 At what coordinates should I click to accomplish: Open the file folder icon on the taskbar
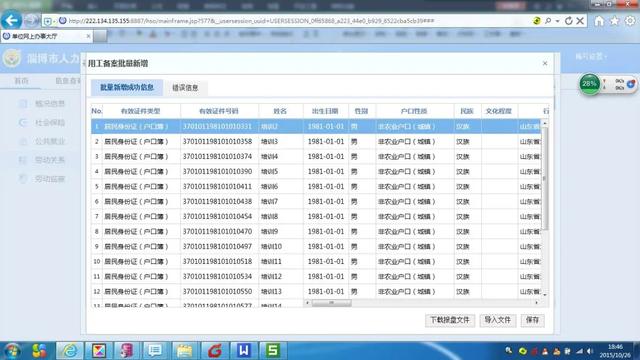tap(184, 351)
